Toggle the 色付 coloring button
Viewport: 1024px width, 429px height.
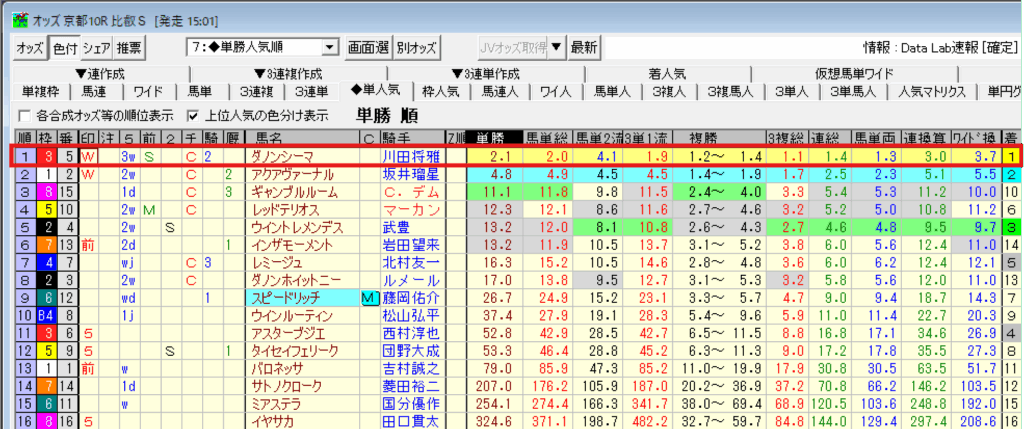pyautogui.click(x=64, y=47)
